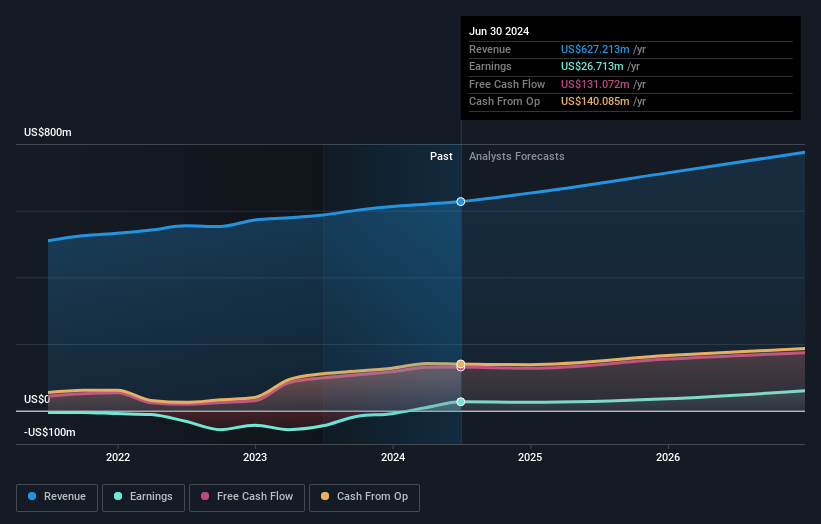
Task: Click the US$0 y-axis label
Action: point(37,399)
